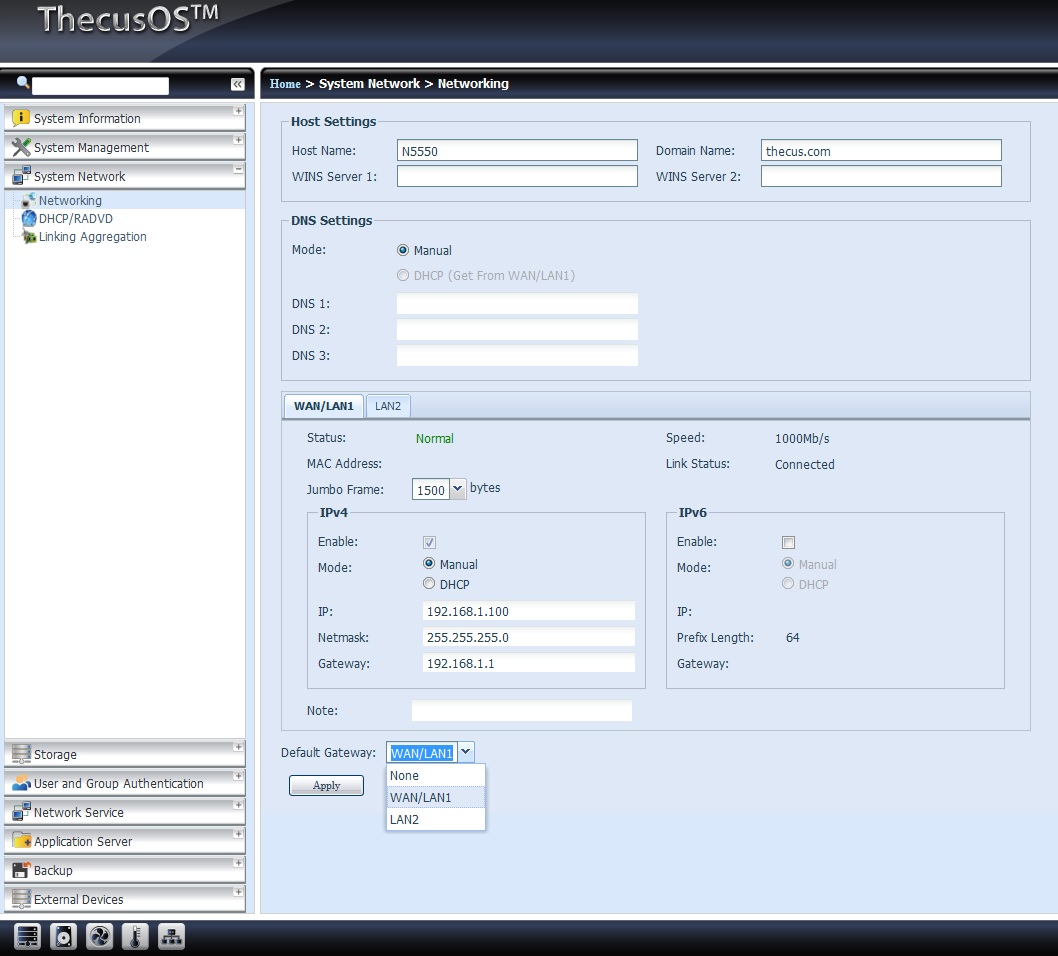Enable the IPv6 checkbox
Image resolution: width=1058 pixels, height=956 pixels.
point(788,542)
